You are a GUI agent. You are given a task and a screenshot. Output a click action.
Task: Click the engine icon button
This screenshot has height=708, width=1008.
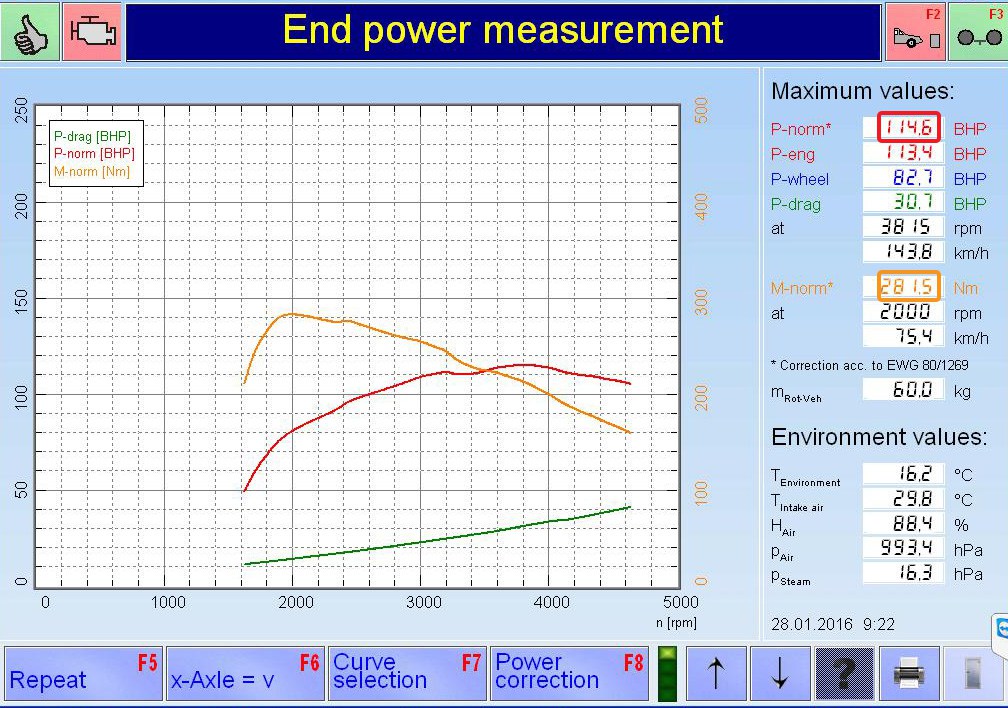[92, 32]
